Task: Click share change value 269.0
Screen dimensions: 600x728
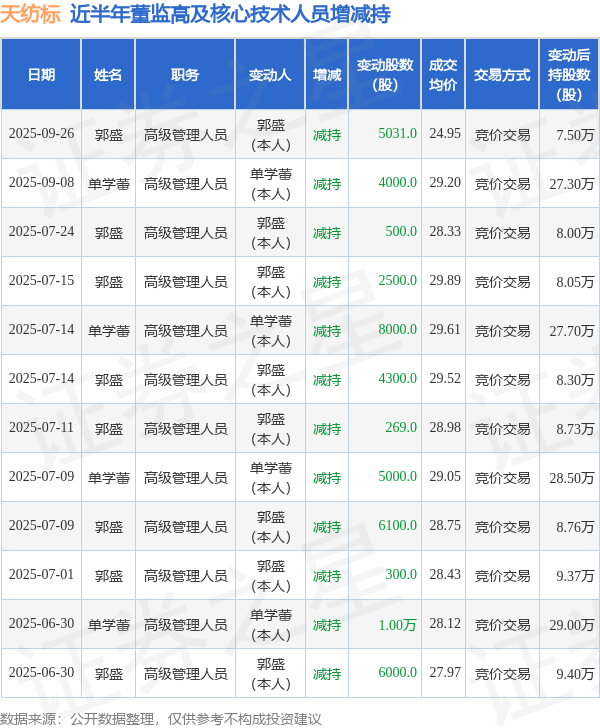Action: [401, 428]
